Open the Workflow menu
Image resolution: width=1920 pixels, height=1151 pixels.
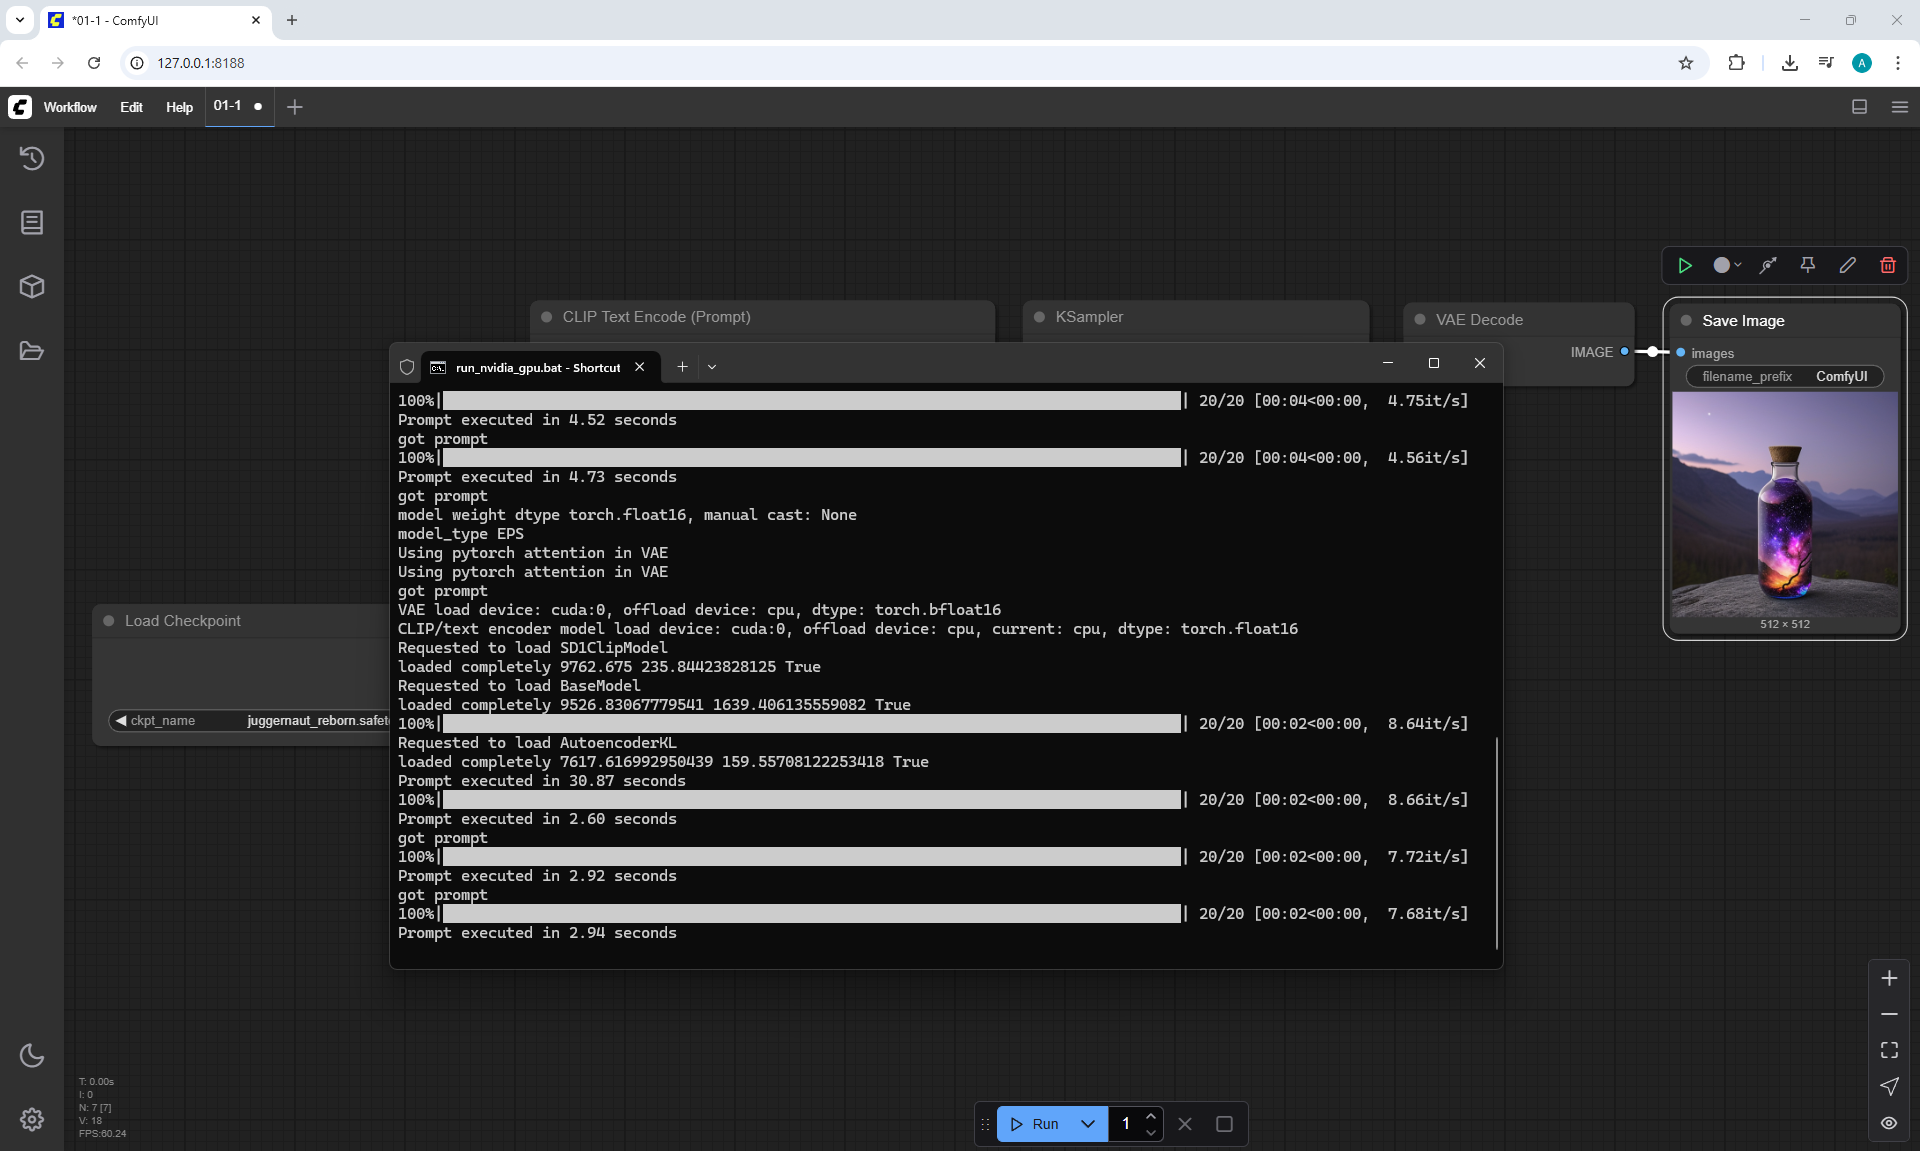click(70, 107)
